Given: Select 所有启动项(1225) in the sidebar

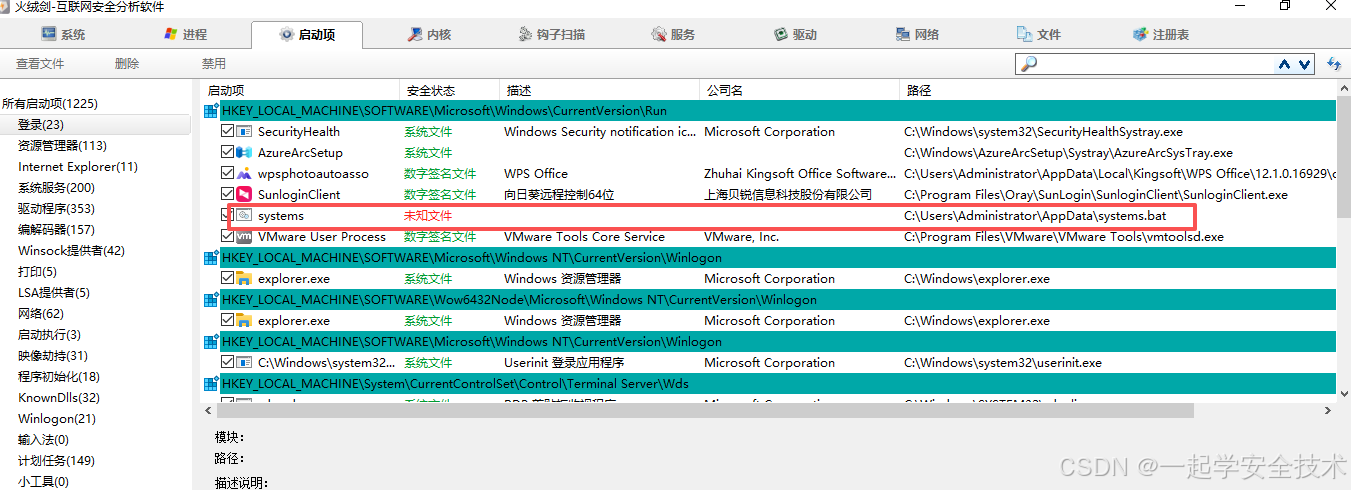Looking at the screenshot, I should tap(50, 104).
